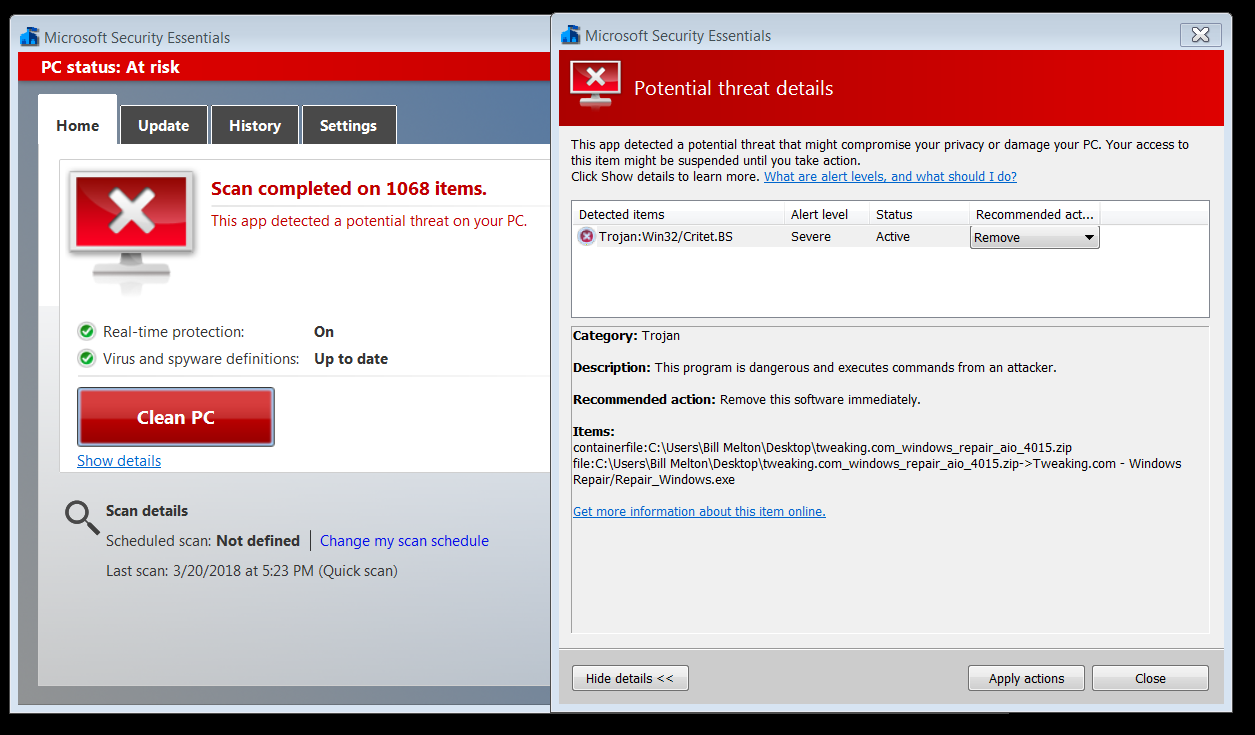Click the Security Essentials icon in main title bar
1255x735 pixels.
coord(30,38)
